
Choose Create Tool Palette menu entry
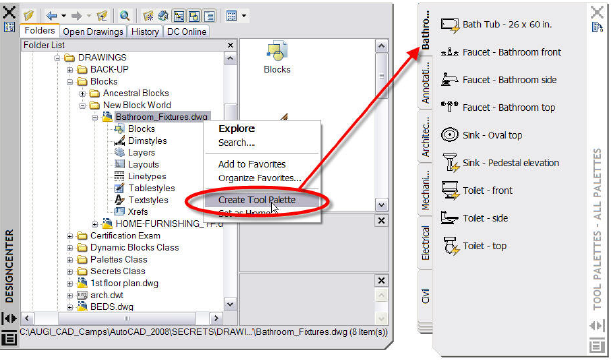[x=257, y=200]
